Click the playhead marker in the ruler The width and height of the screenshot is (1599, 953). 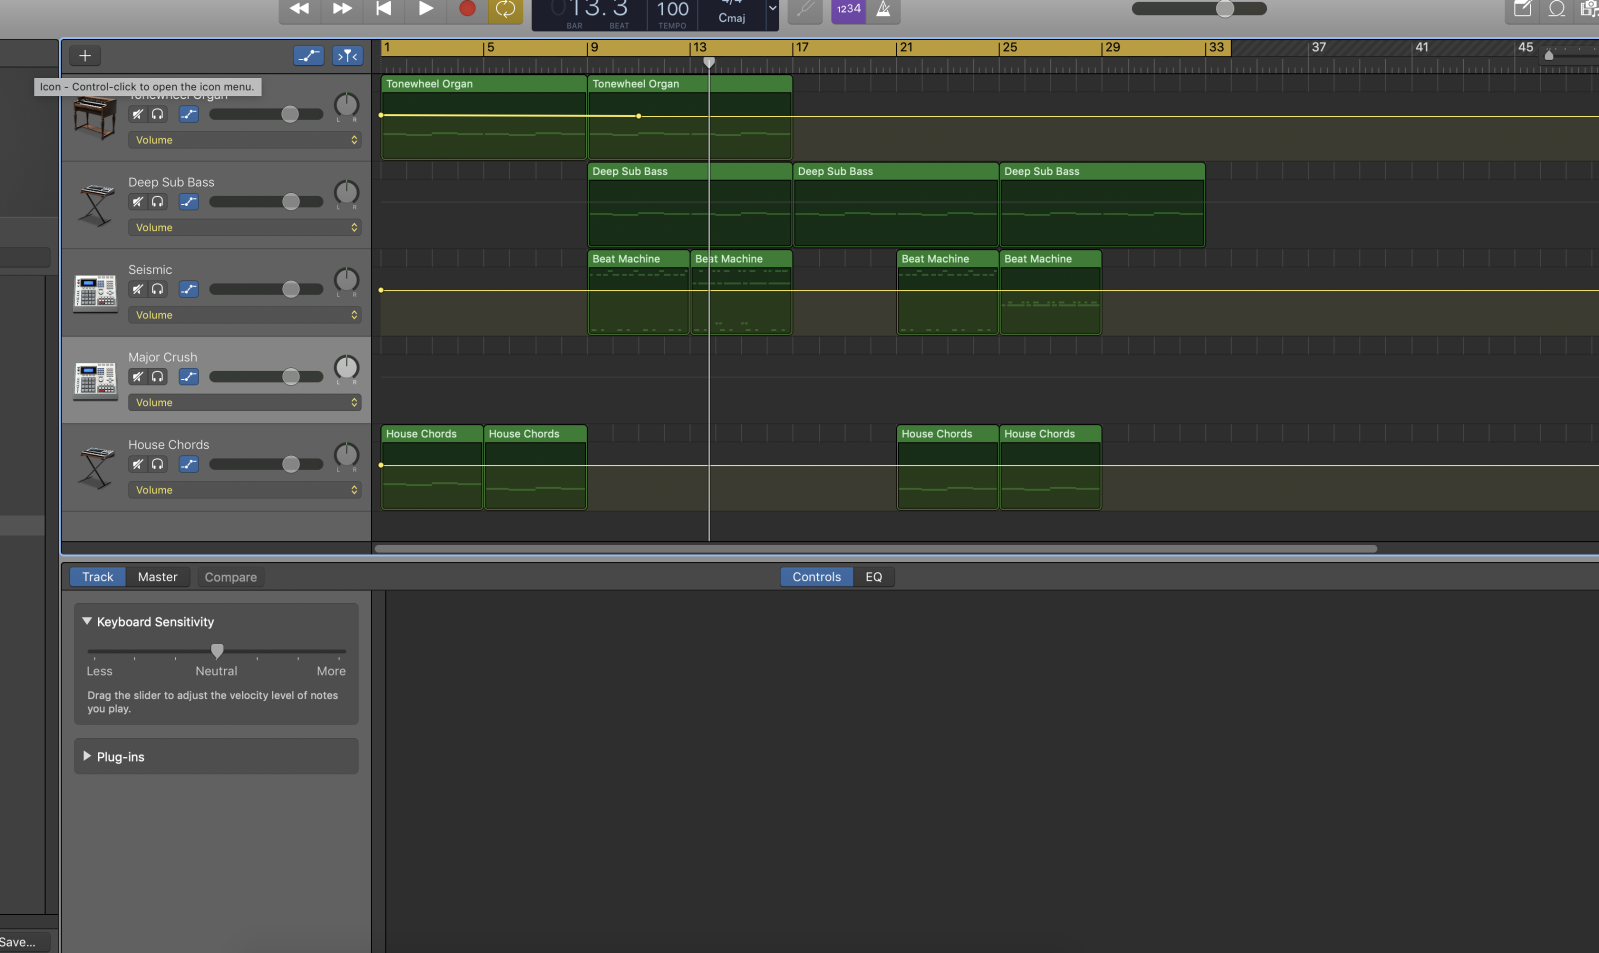pyautogui.click(x=709, y=62)
